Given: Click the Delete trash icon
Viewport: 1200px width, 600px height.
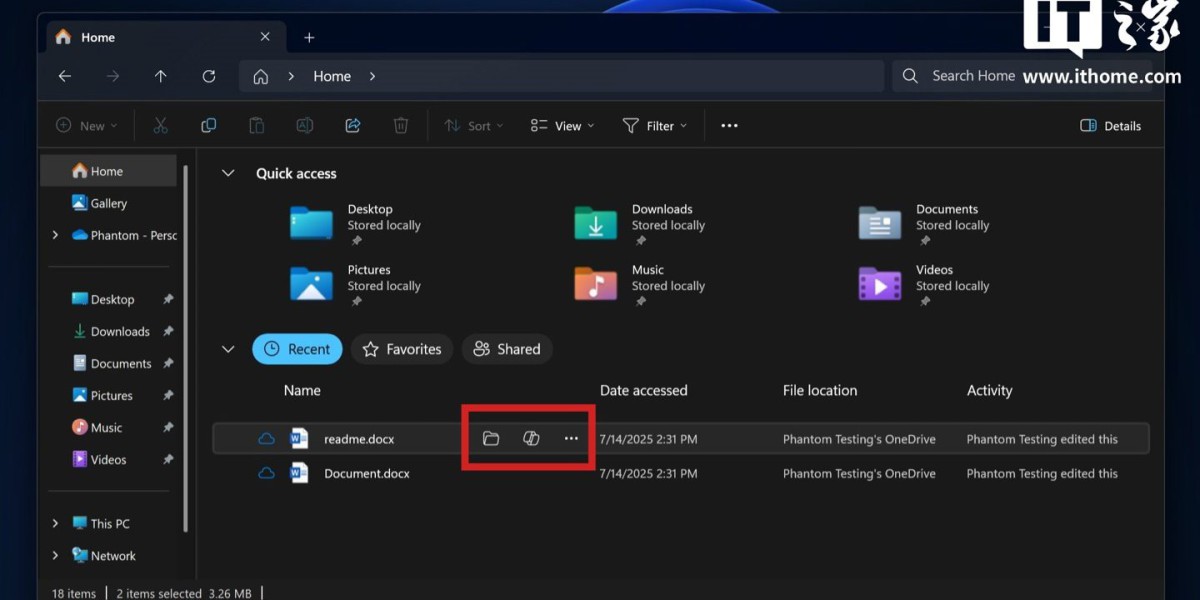Looking at the screenshot, I should click(x=401, y=126).
